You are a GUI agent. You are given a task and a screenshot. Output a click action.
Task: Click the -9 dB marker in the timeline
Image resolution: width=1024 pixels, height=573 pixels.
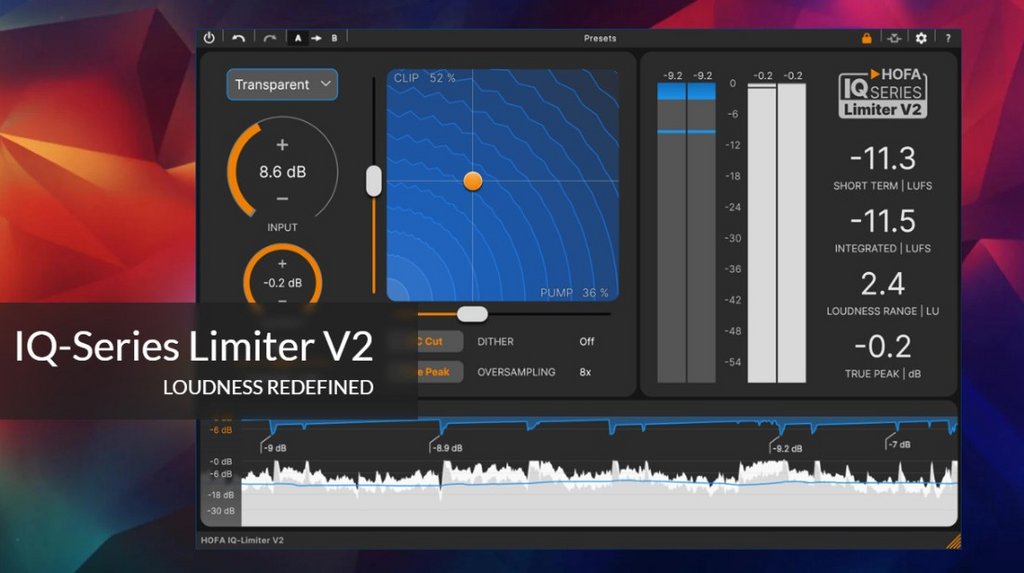[274, 448]
